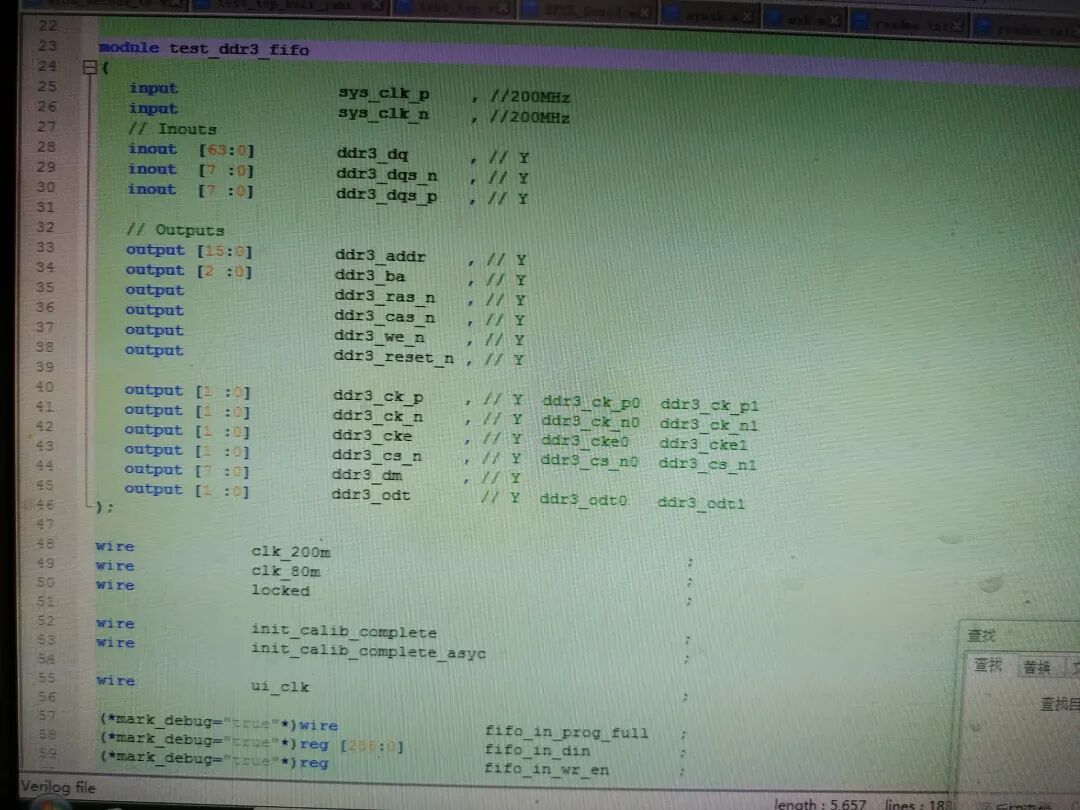This screenshot has height=810, width=1080.
Task: Click the ddr3_dm port name
Action: 367,475
